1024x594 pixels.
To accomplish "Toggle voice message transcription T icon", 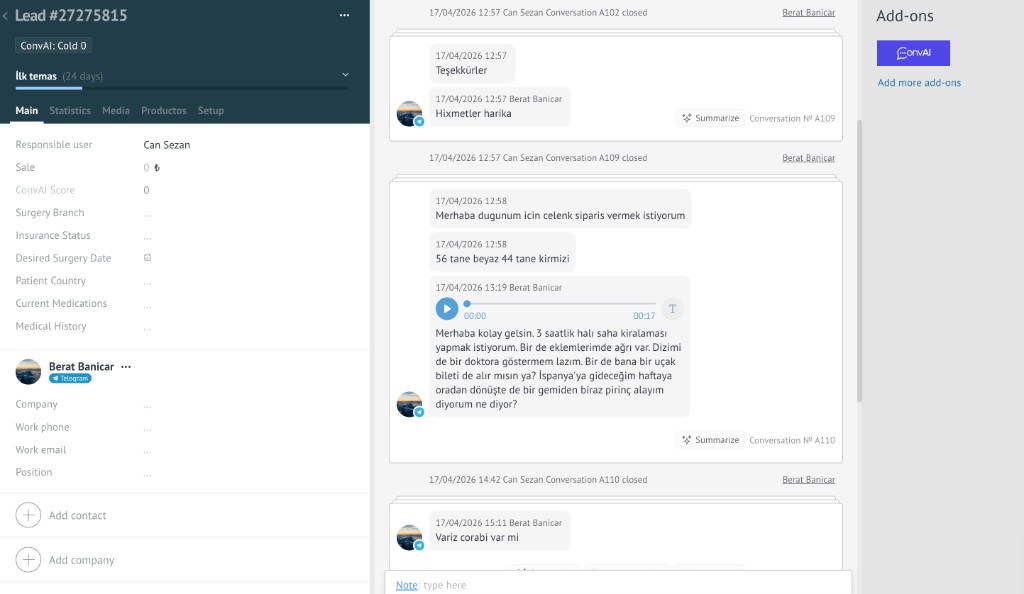I will (x=672, y=309).
